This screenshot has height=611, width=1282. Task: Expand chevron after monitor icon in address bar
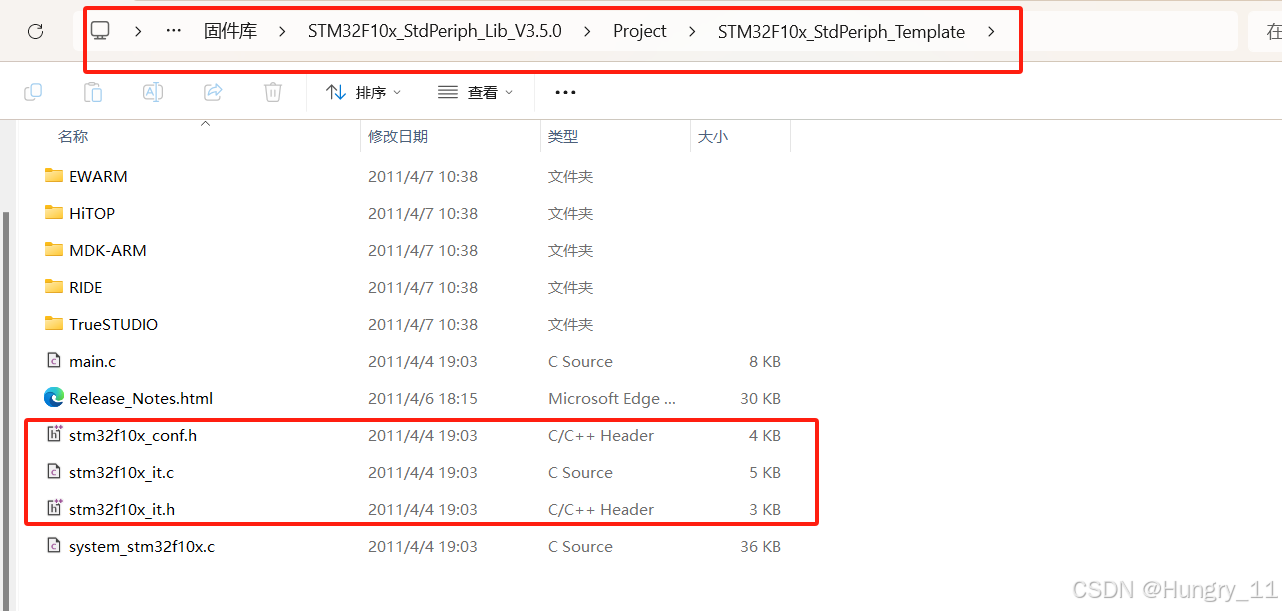click(x=138, y=31)
